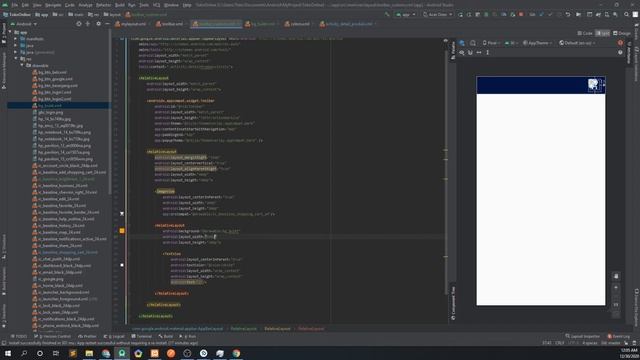
Task: Click the hand pan icon in preview
Action: 616,276
